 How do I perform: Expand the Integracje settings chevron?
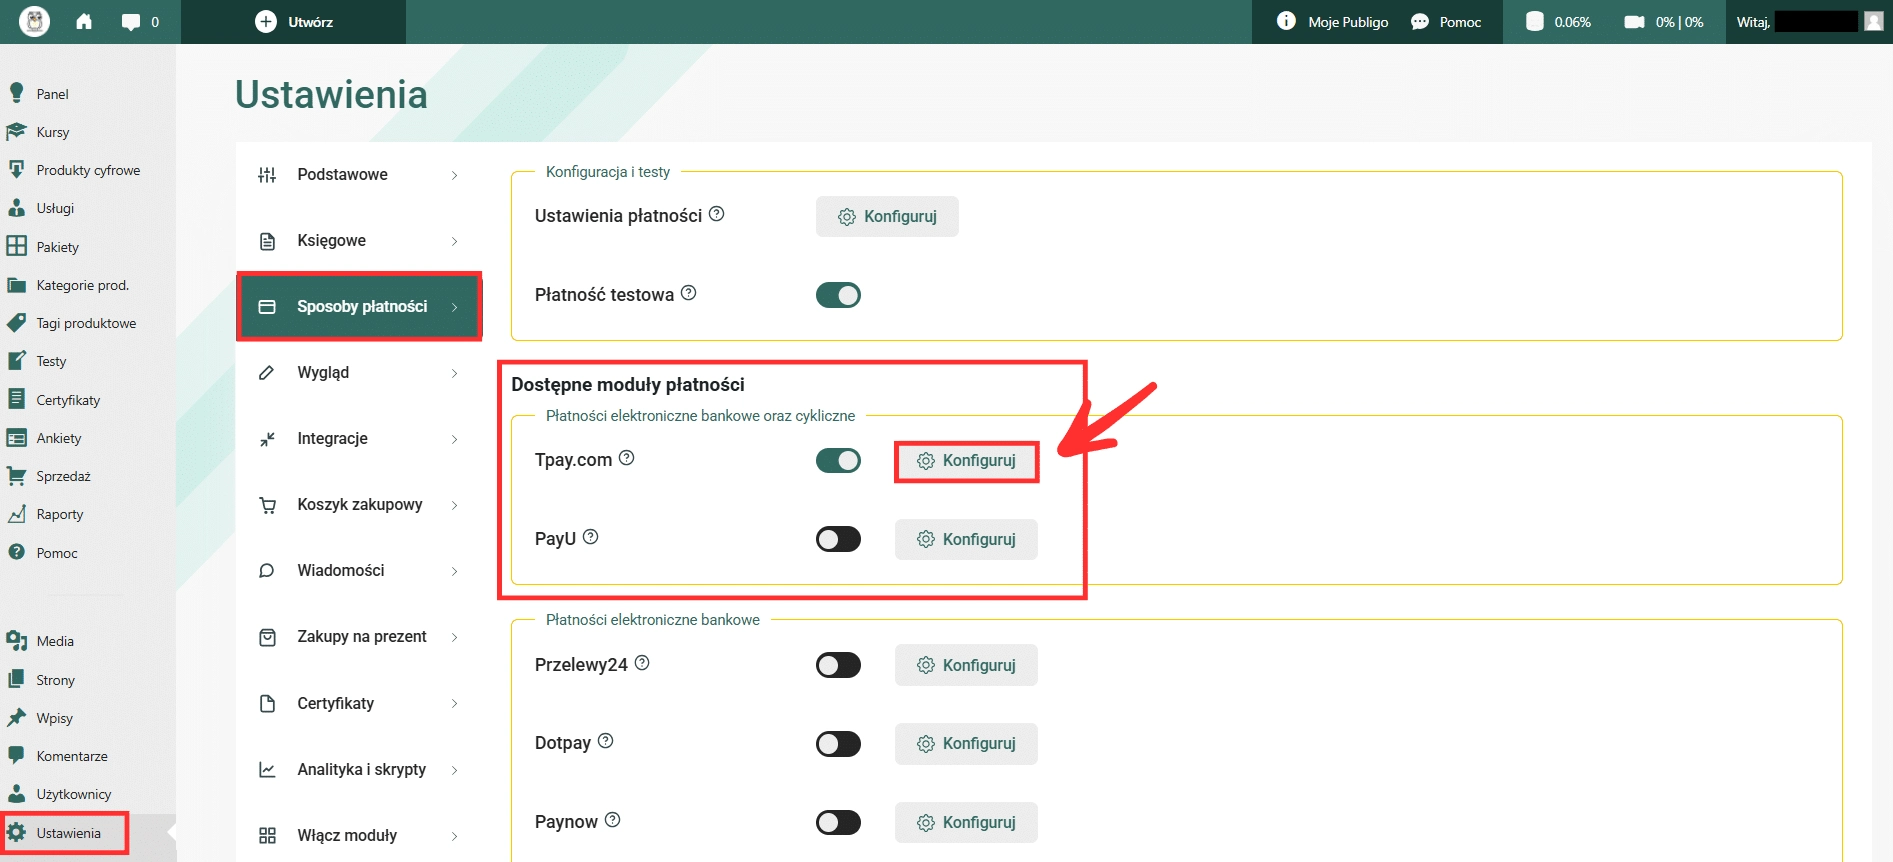pyautogui.click(x=454, y=439)
